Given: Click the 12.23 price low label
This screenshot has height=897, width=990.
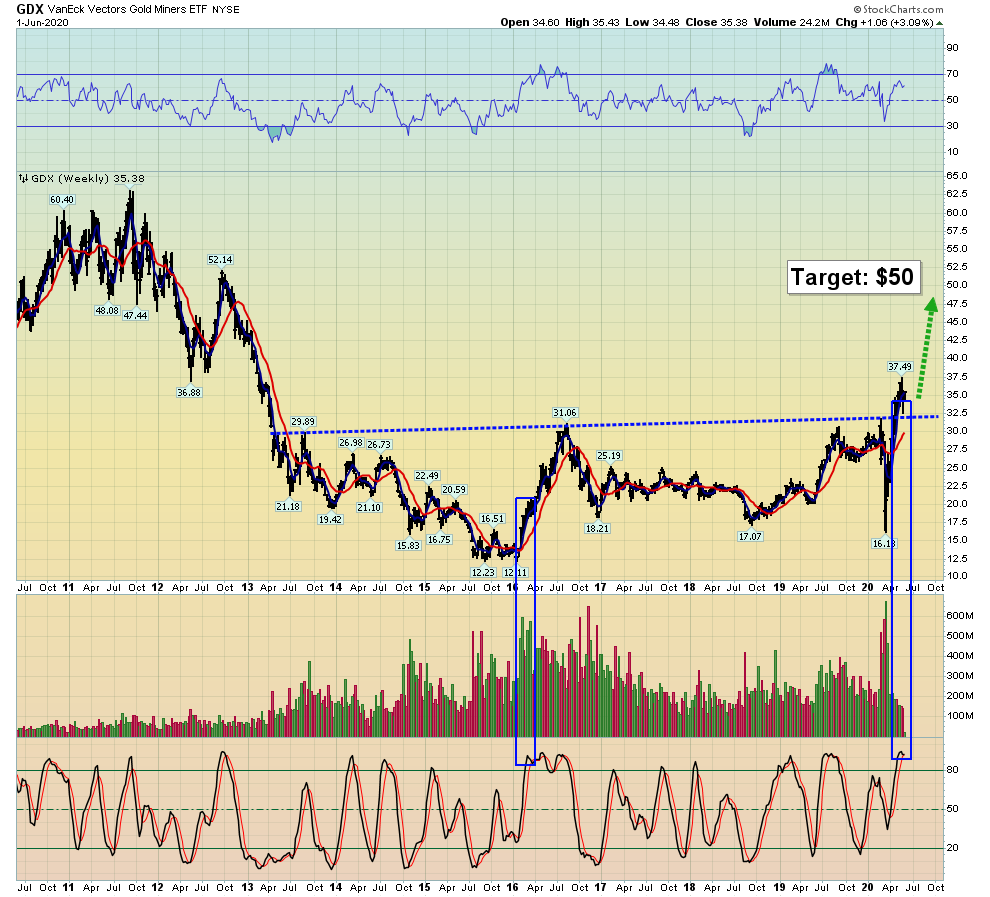Looking at the screenshot, I should [x=483, y=572].
